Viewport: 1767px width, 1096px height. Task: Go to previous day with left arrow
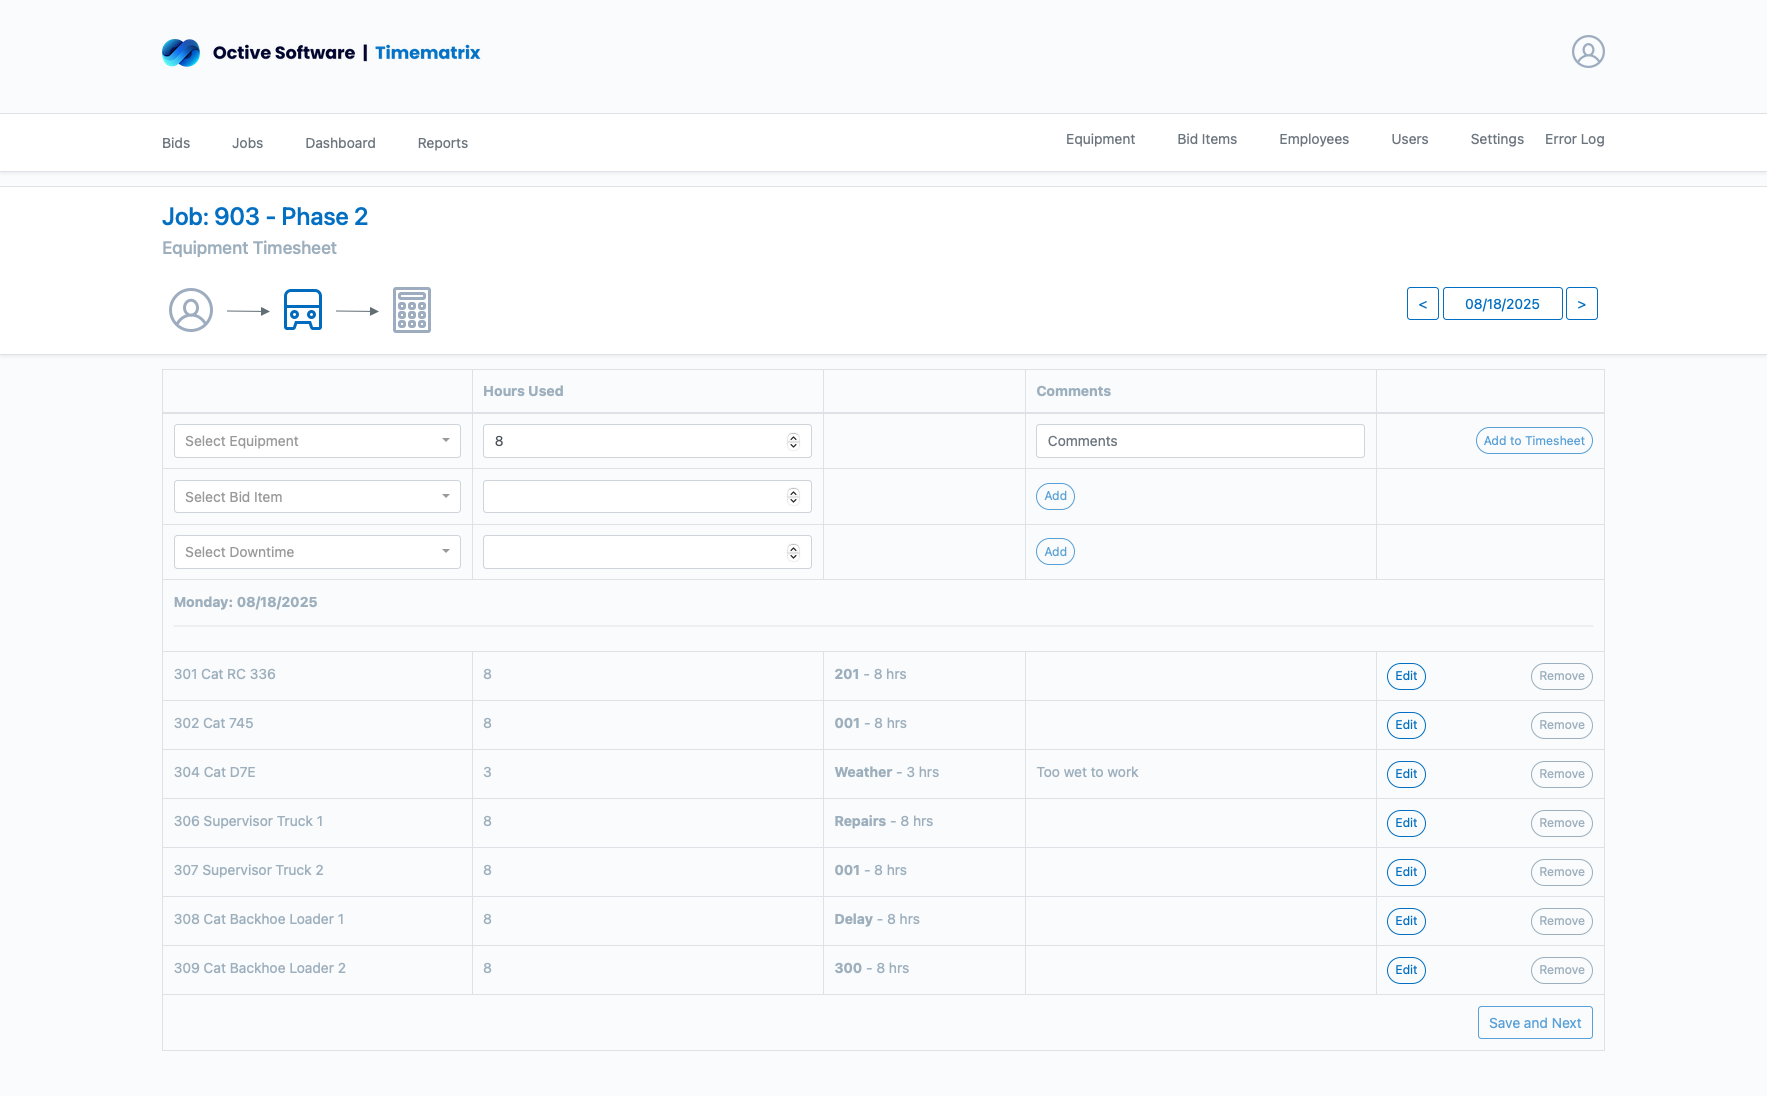(x=1422, y=304)
